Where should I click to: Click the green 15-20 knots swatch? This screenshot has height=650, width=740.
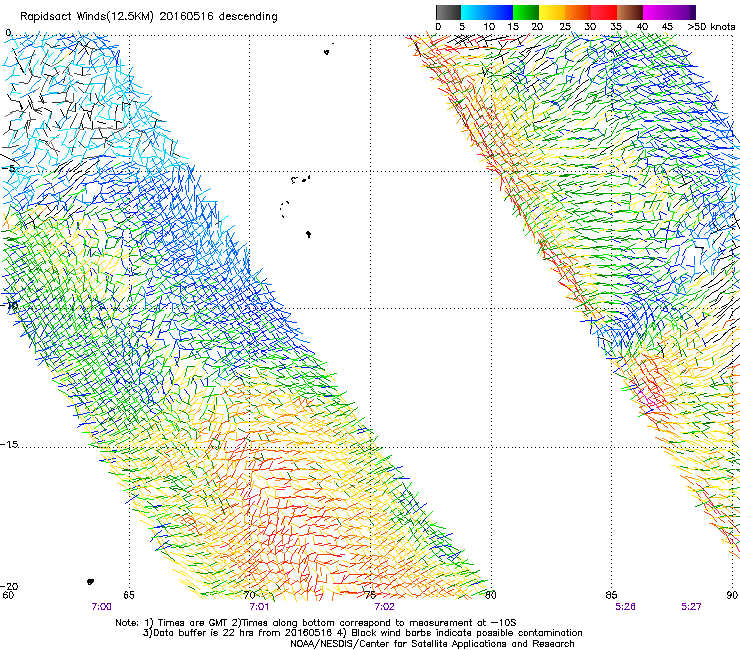coord(526,12)
